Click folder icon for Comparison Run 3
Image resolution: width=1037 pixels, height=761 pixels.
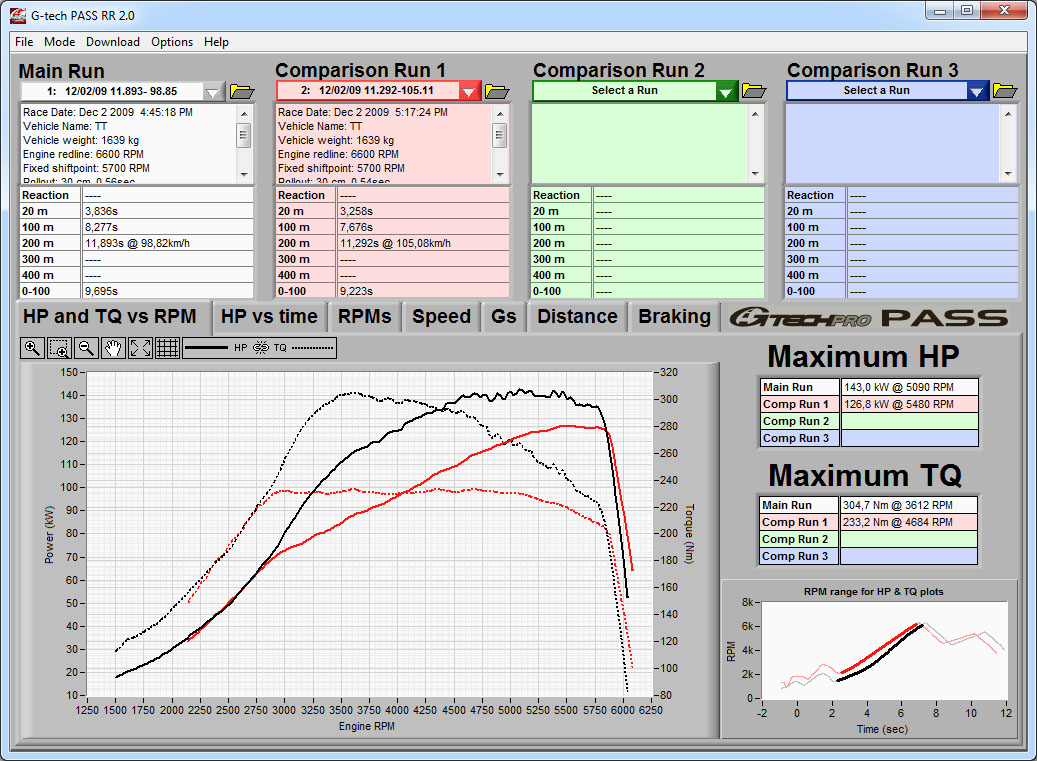(1005, 91)
